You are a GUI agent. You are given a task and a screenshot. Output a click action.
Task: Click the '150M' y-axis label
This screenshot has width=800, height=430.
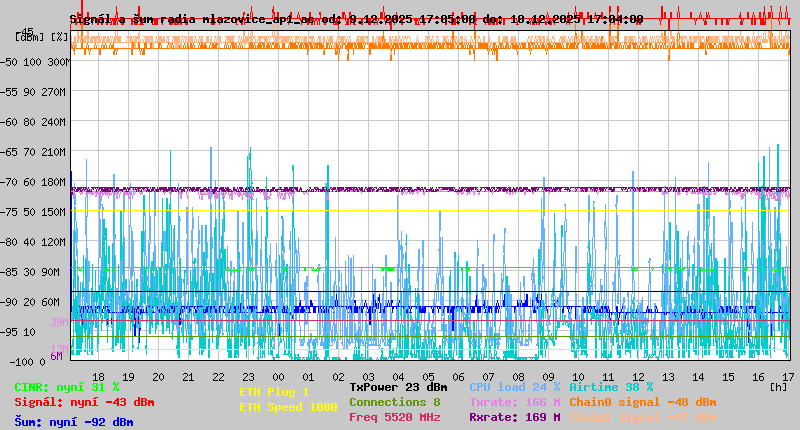tap(54, 212)
